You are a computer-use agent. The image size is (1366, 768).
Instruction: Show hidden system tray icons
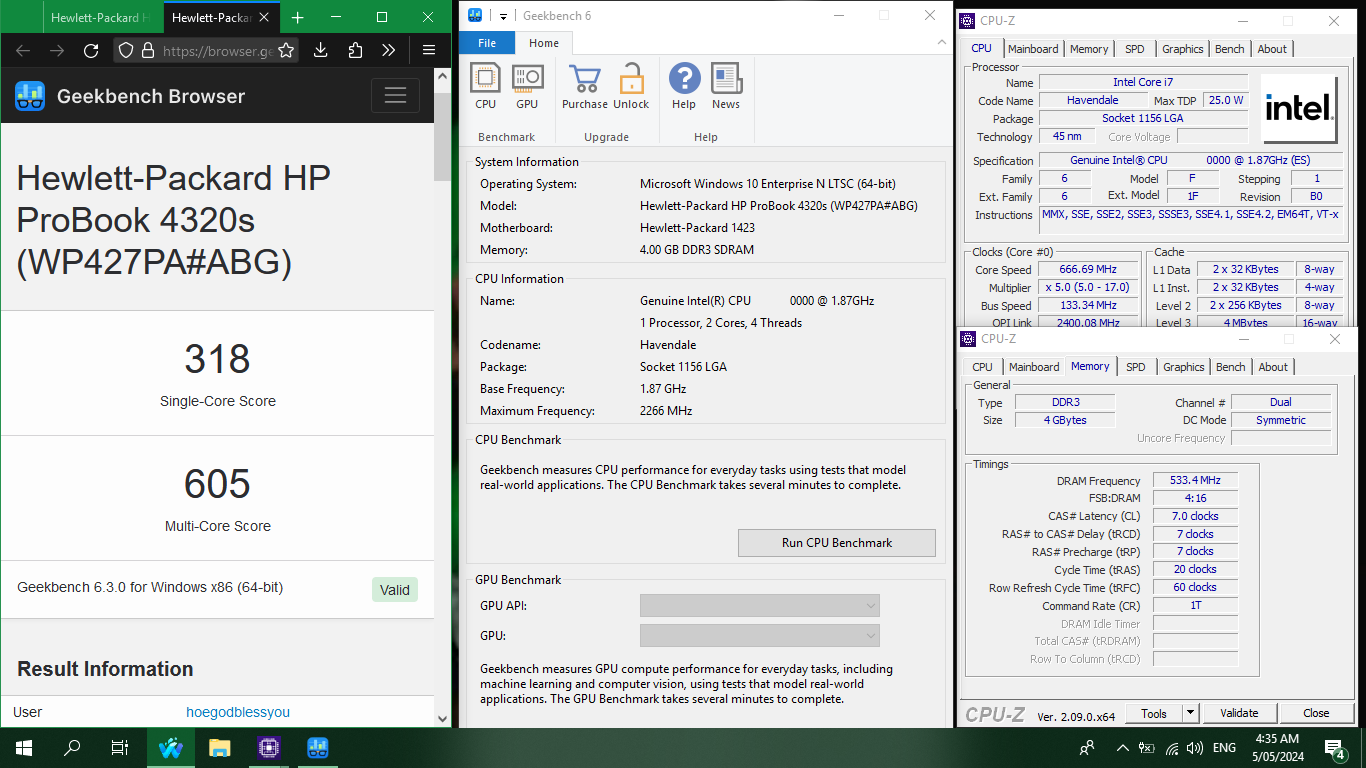click(1122, 747)
